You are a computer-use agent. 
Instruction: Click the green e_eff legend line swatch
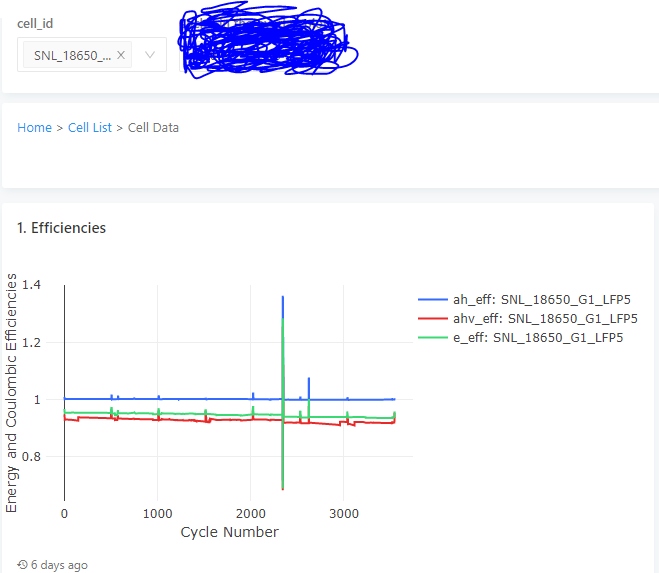pyautogui.click(x=433, y=338)
